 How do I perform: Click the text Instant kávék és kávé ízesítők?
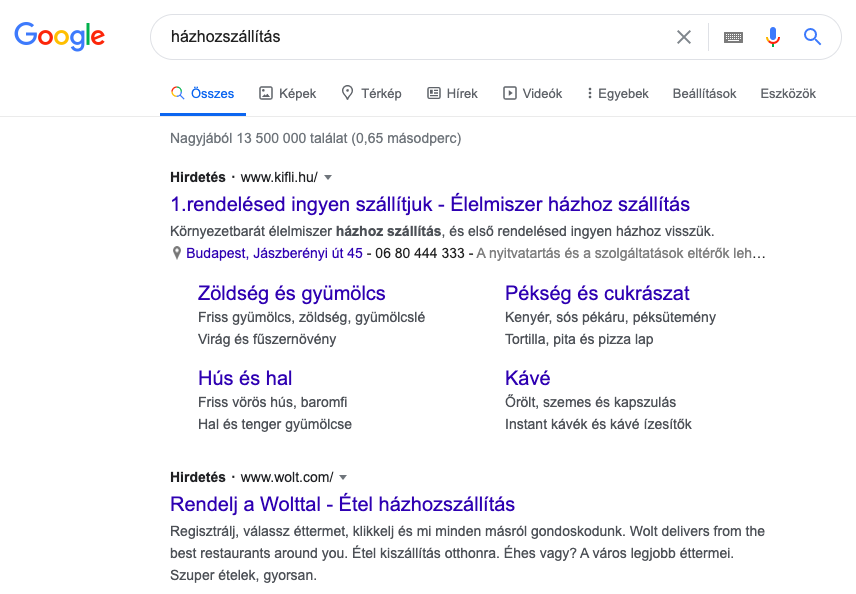click(x=598, y=424)
